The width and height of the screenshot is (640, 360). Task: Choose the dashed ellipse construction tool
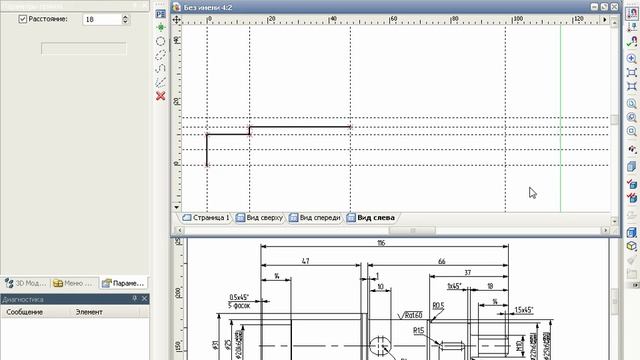(161, 55)
